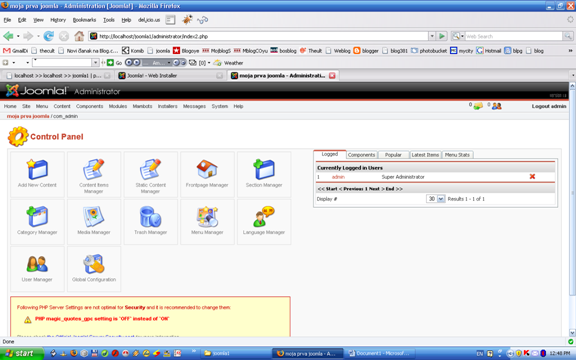The height and width of the screenshot is (361, 577).
Task: Click the Windows Start button
Action: (x=22, y=353)
